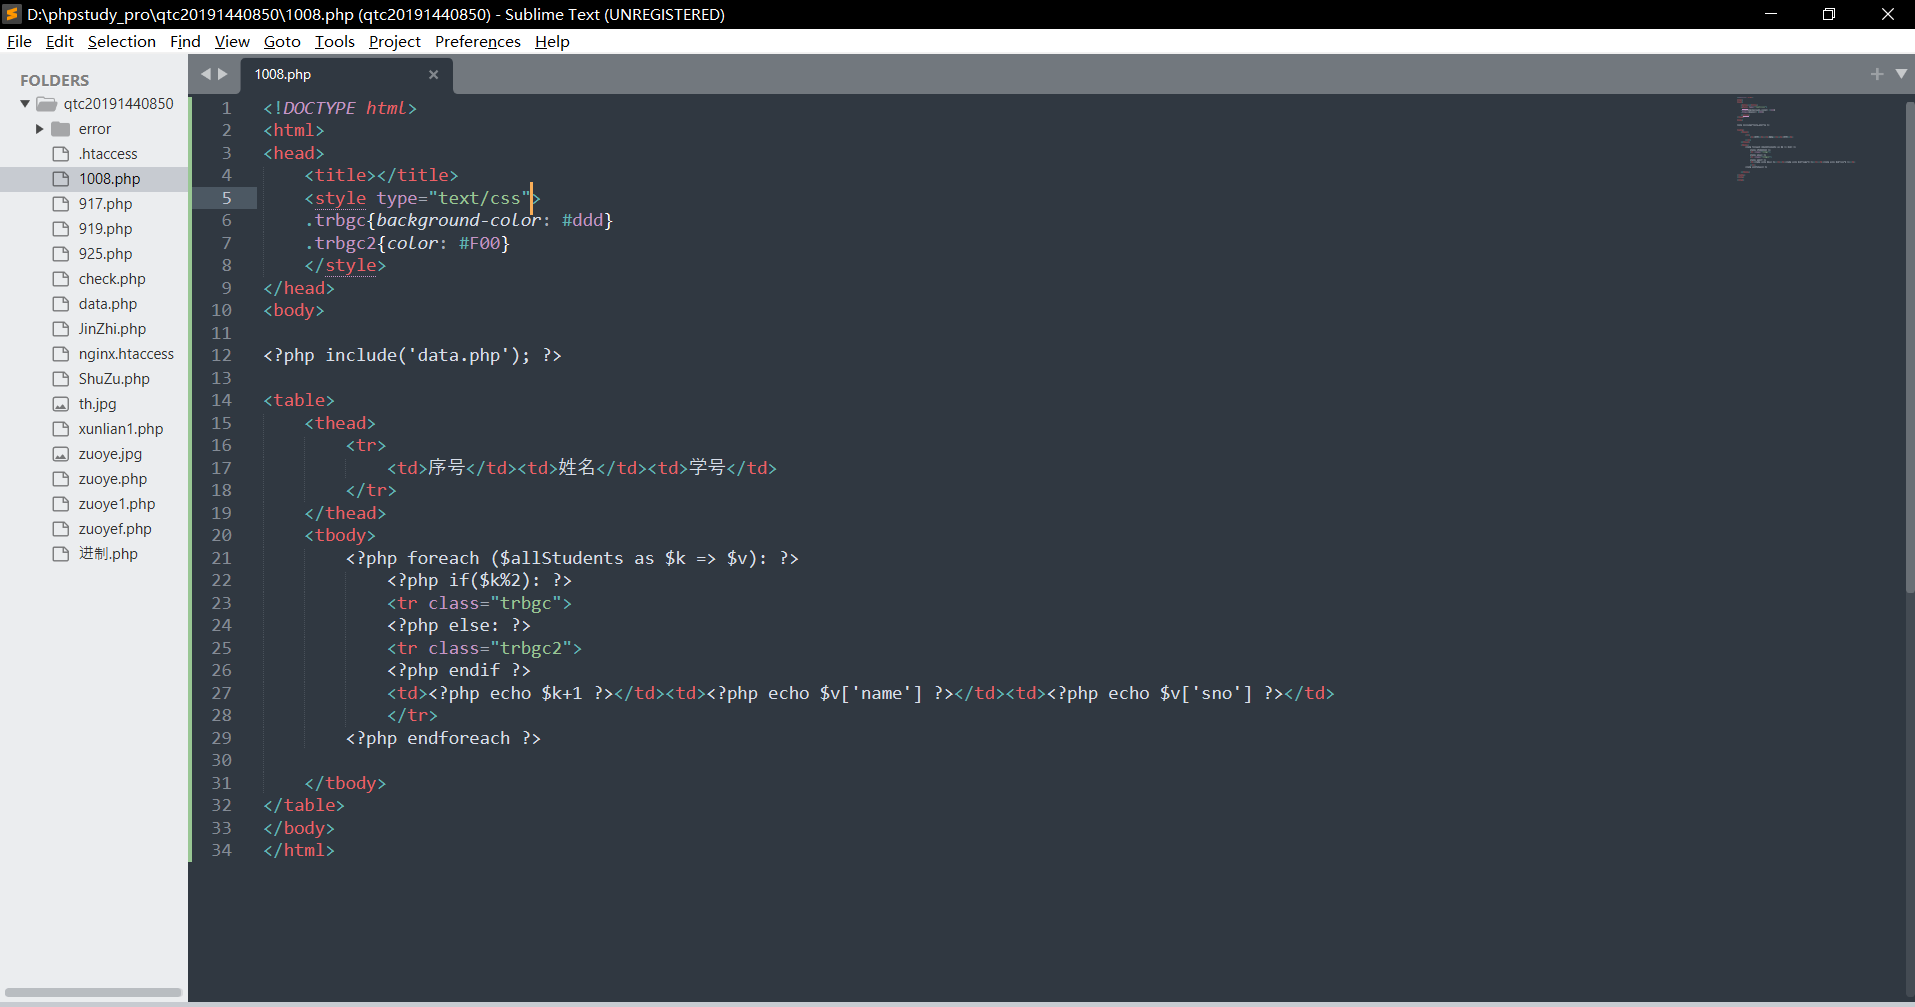Viewport: 1915px width, 1007px height.
Task: Collapse the qtc20191440850 folder
Action: click(25, 104)
